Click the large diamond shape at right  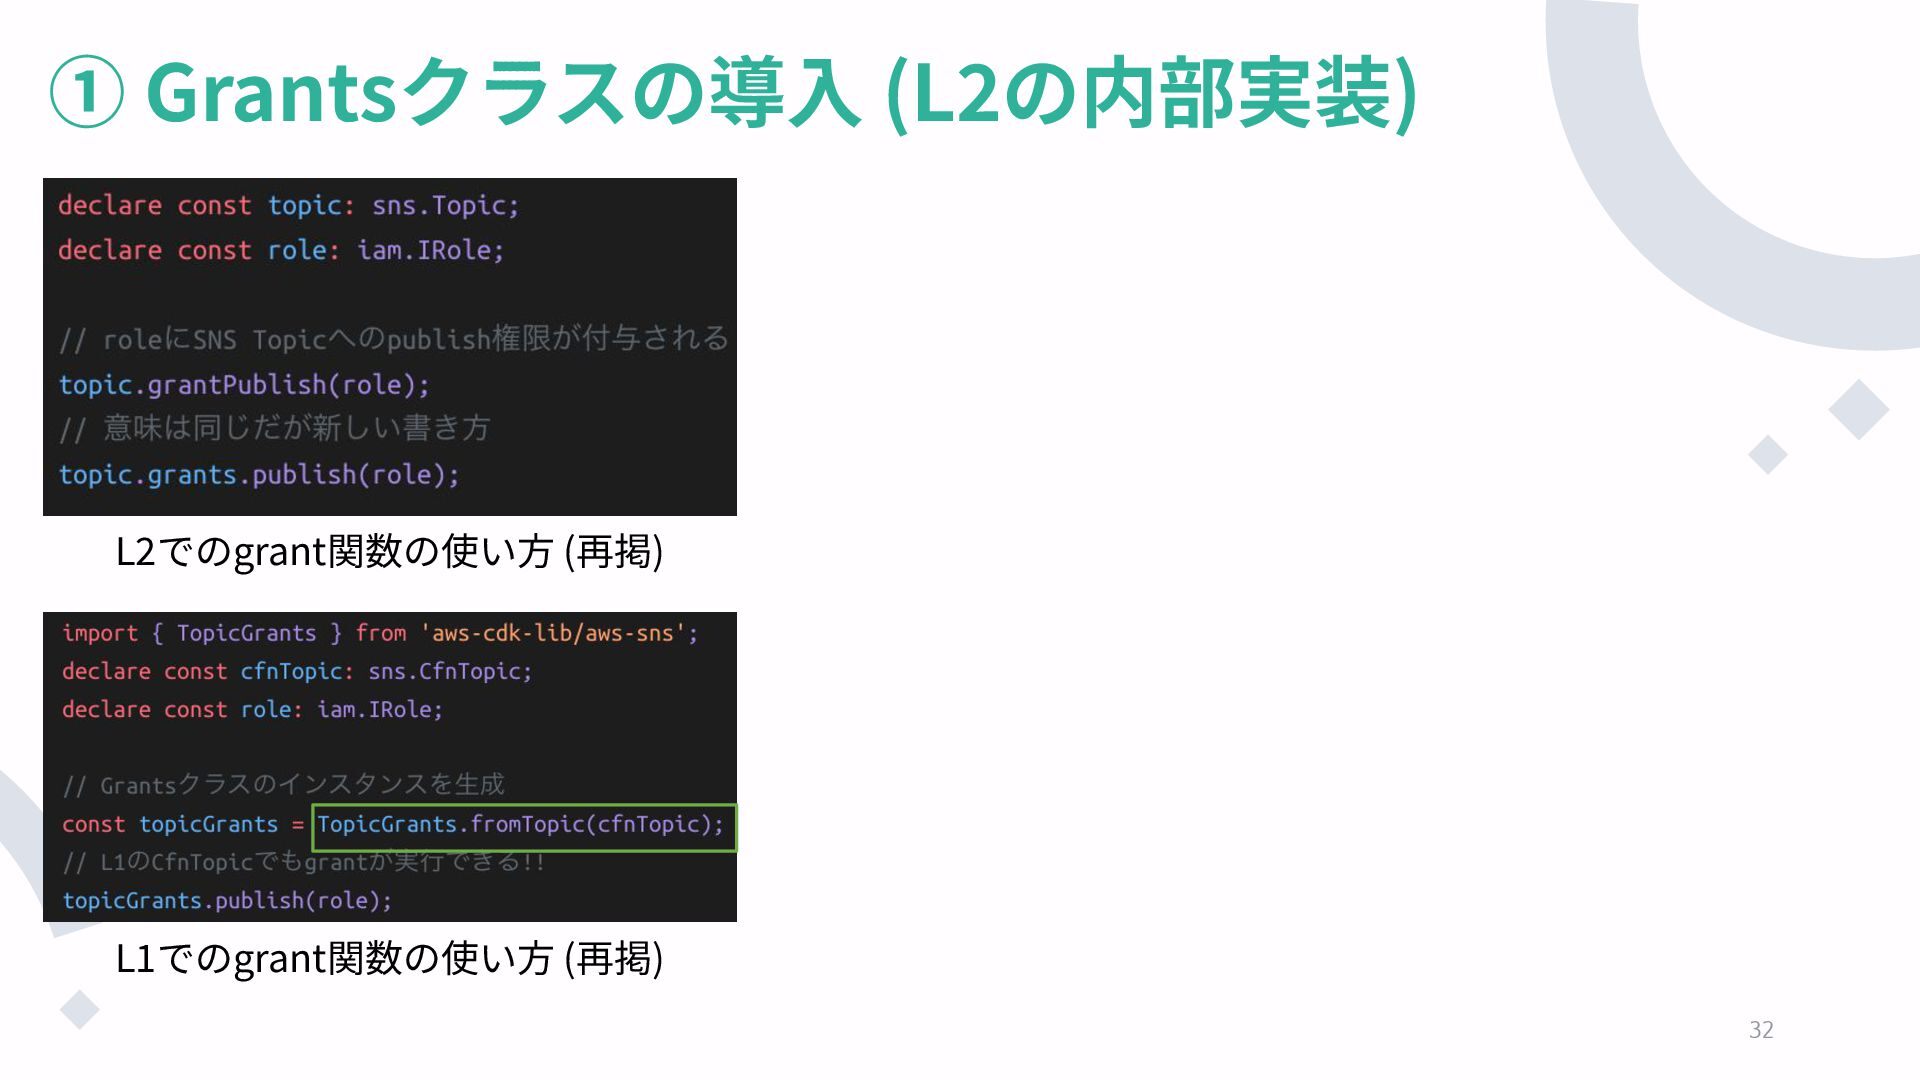(x=1858, y=409)
